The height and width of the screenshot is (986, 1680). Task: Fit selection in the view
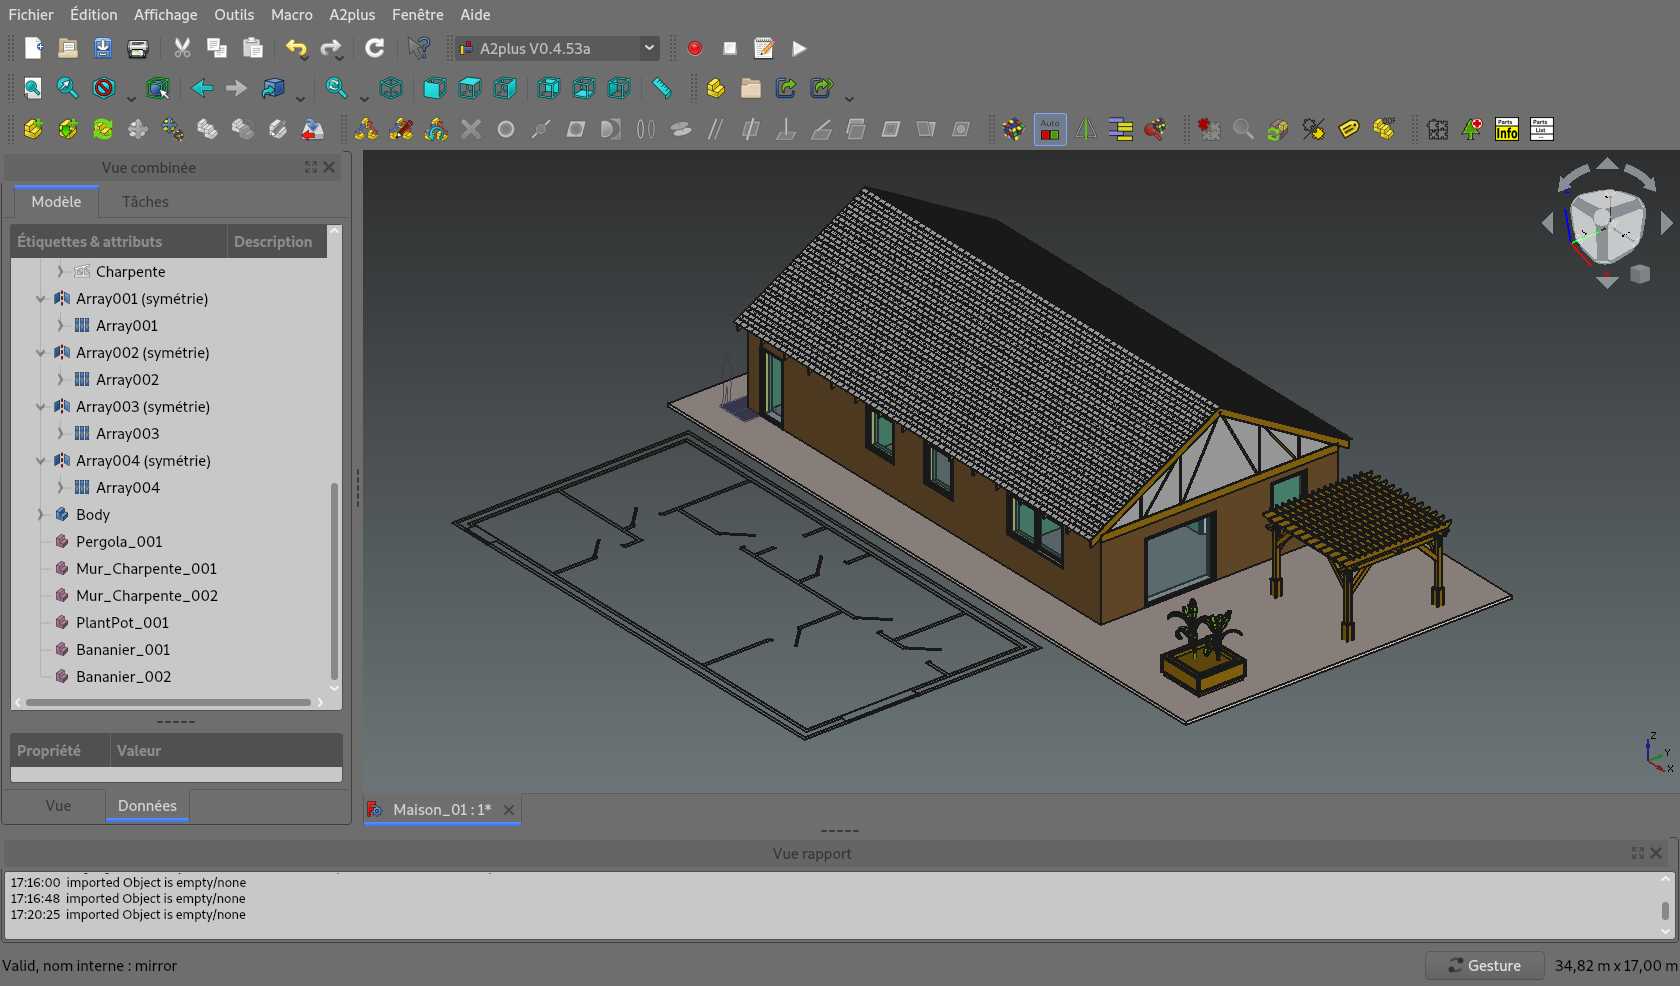(x=68, y=88)
